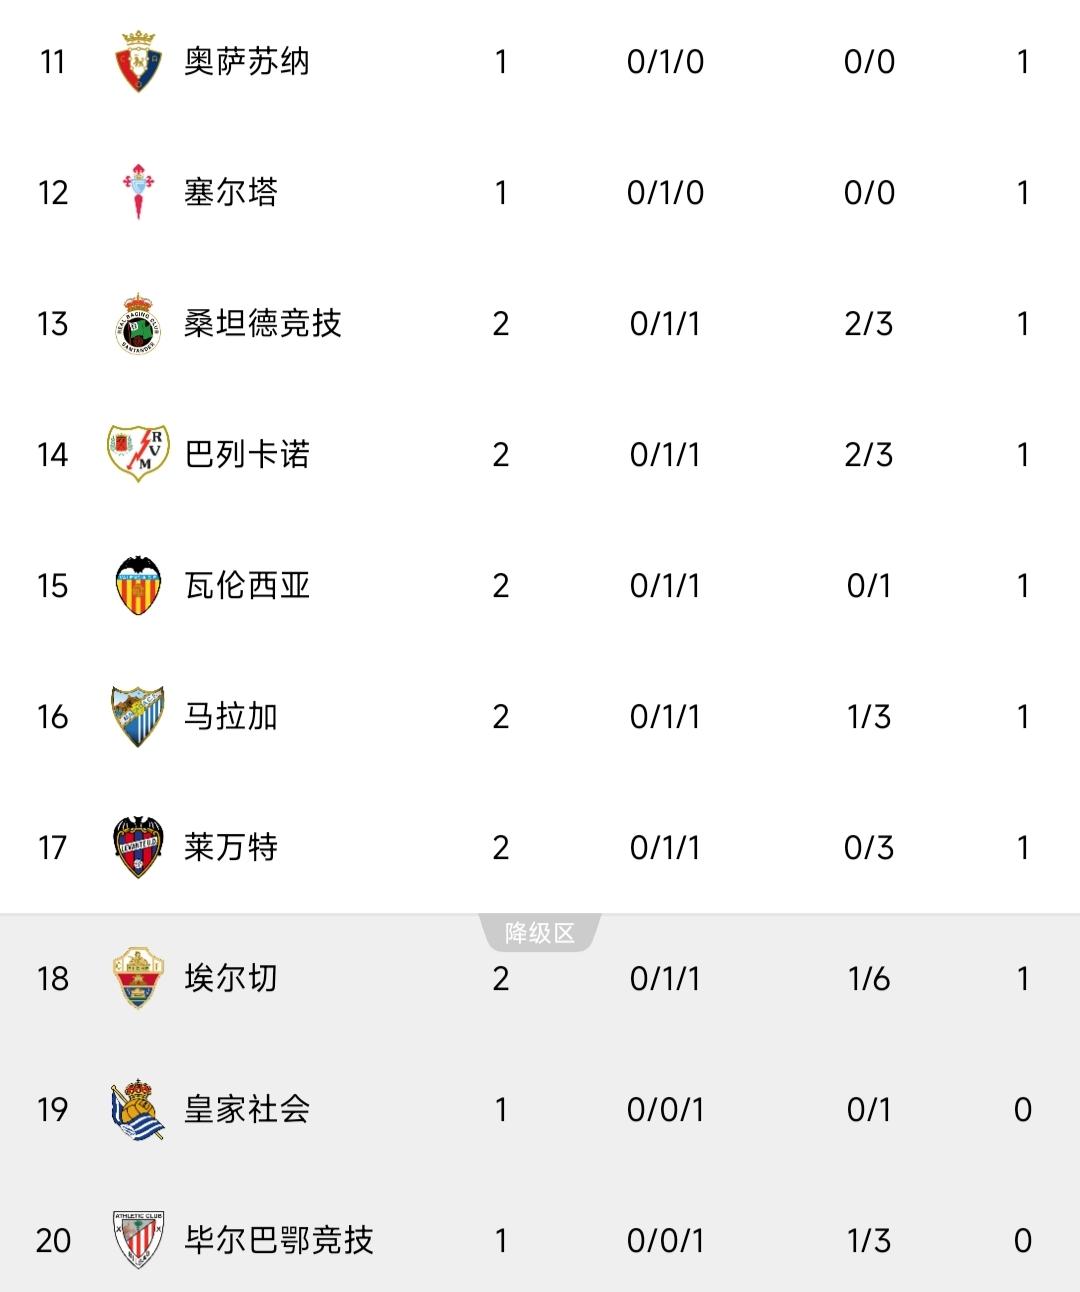The height and width of the screenshot is (1292, 1080).
Task: Select rank 16 马拉加 row
Action: point(540,716)
